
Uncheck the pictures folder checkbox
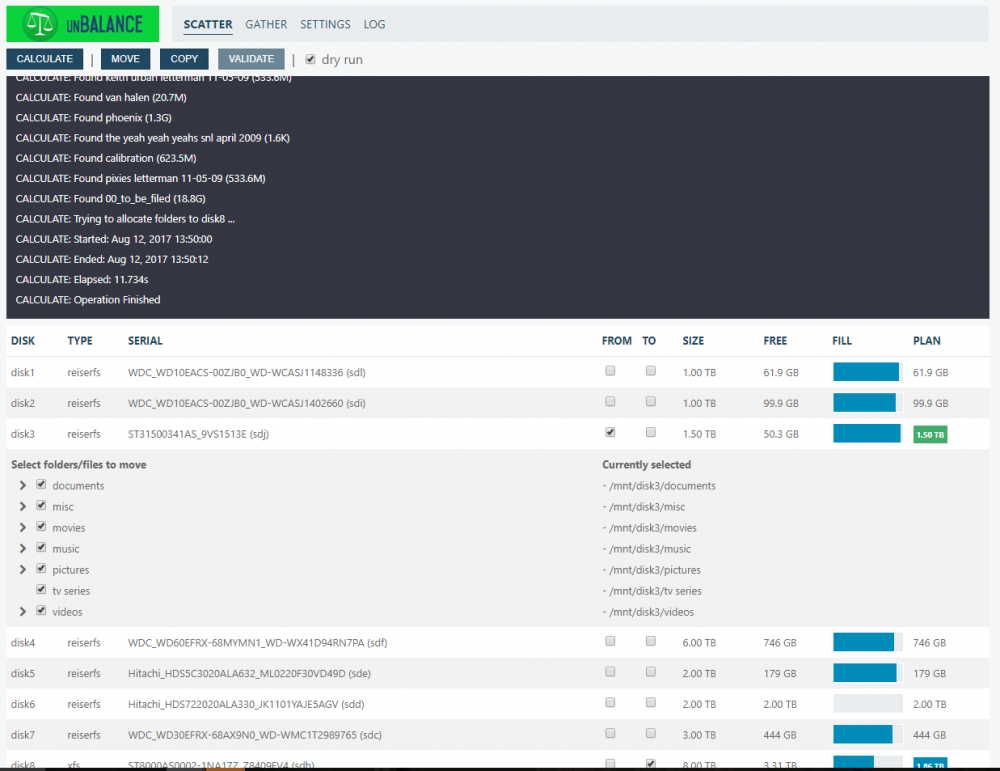41,569
